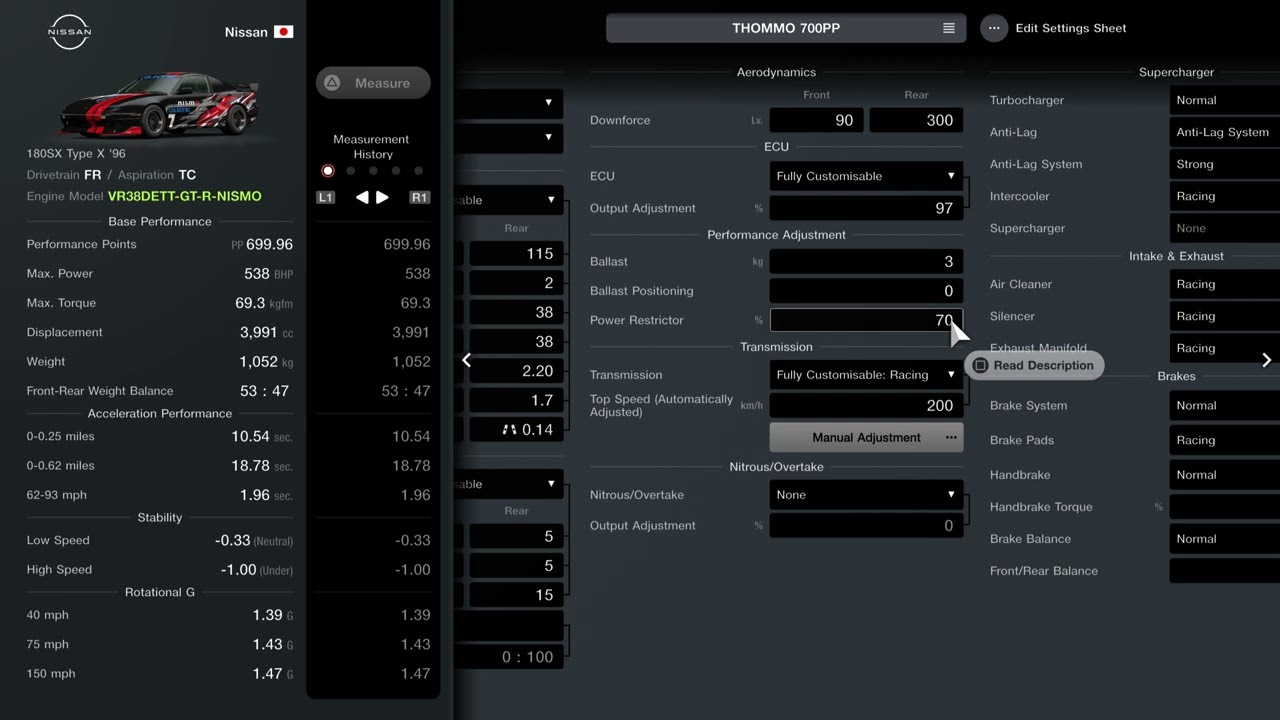Viewport: 1280px width, 720px height.
Task: Change the Handbrake Normal setting
Action: [x=1224, y=475]
